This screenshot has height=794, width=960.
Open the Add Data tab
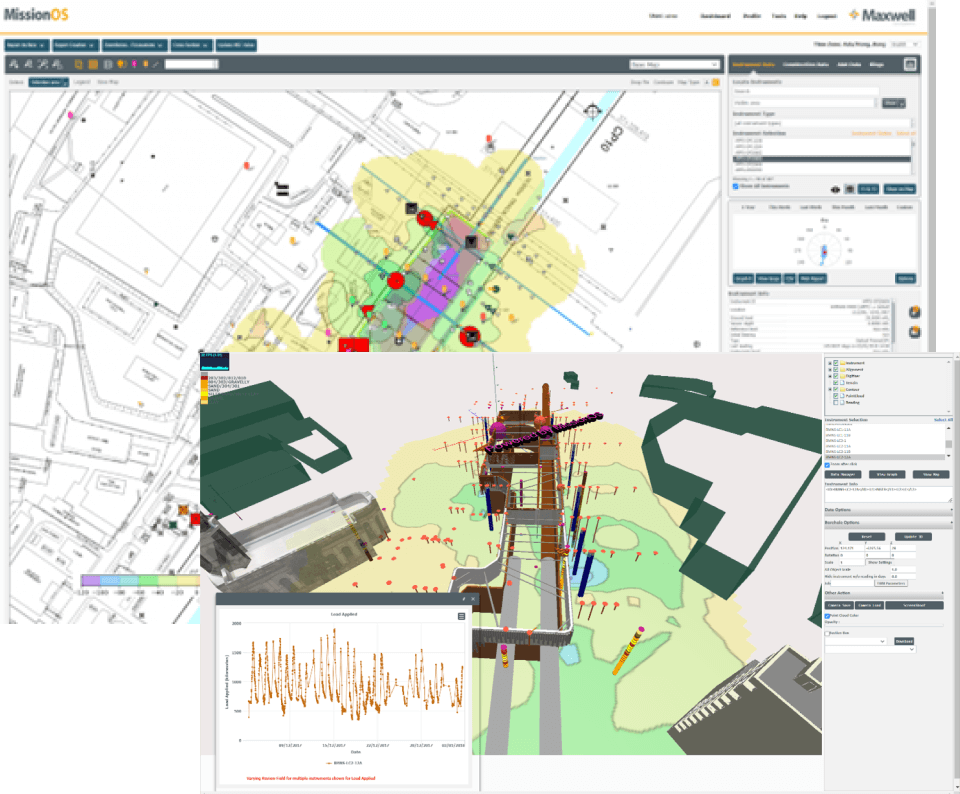(849, 64)
